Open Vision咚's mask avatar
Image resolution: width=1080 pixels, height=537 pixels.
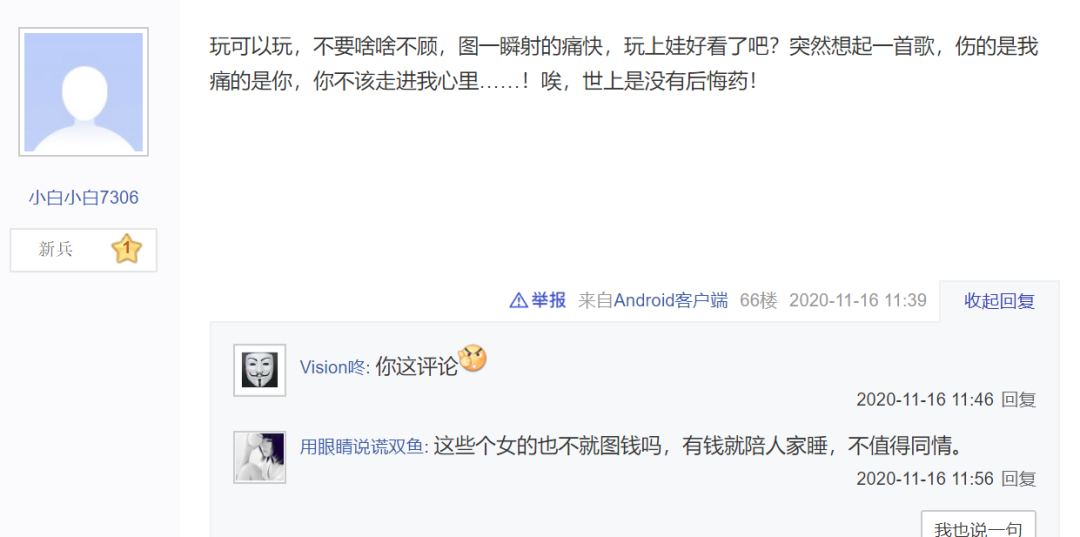tap(260, 370)
